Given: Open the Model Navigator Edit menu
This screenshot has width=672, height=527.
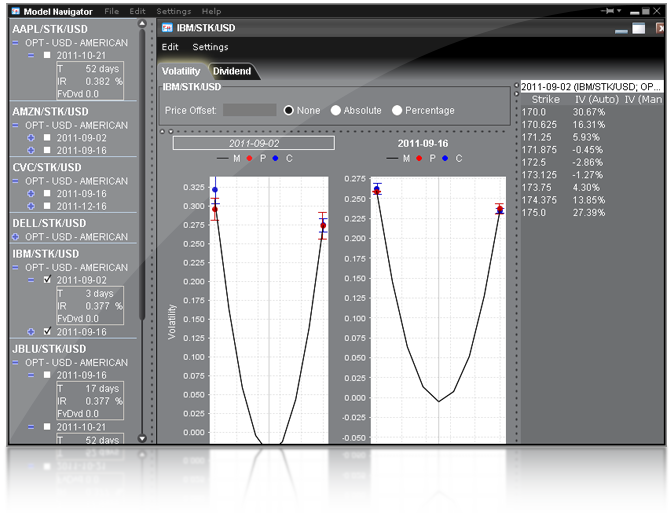Looking at the screenshot, I should point(138,11).
